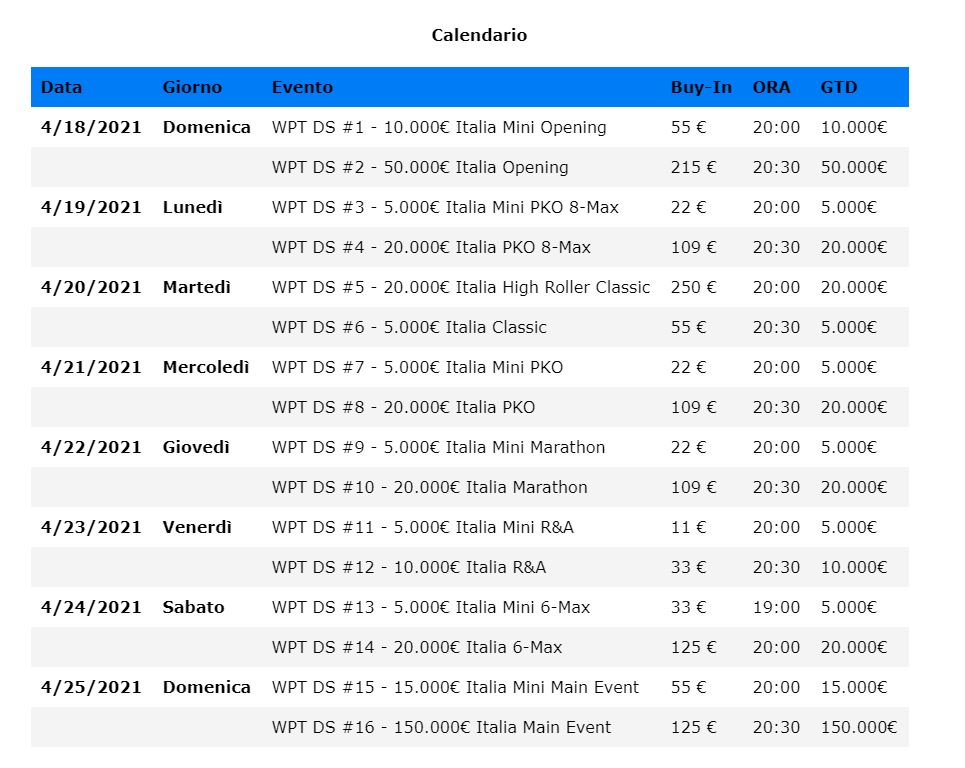Select 20:00 time for event #15
Image resolution: width=965 pixels, height=768 pixels.
pyautogui.click(x=776, y=687)
